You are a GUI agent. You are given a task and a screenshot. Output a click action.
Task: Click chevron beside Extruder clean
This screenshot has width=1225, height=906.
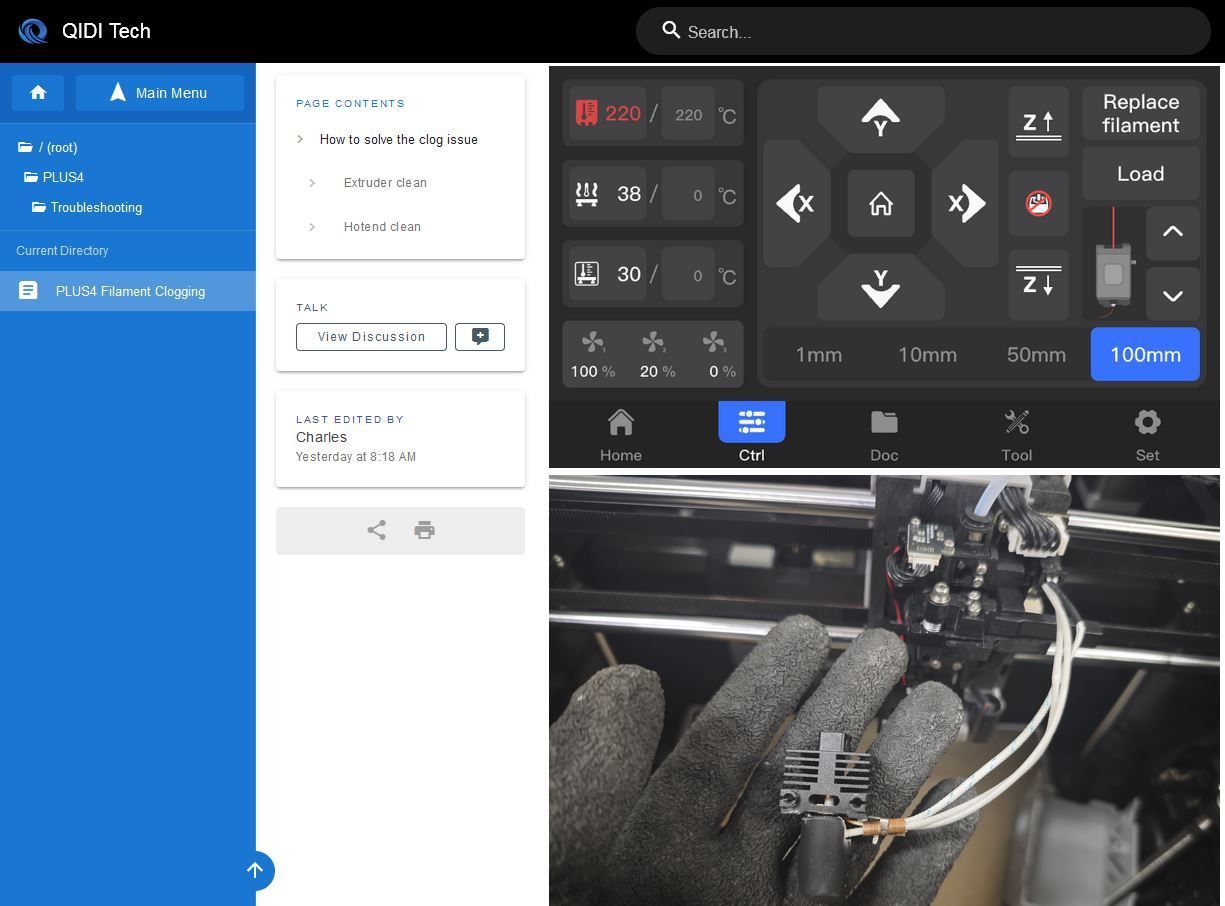pyautogui.click(x=312, y=183)
